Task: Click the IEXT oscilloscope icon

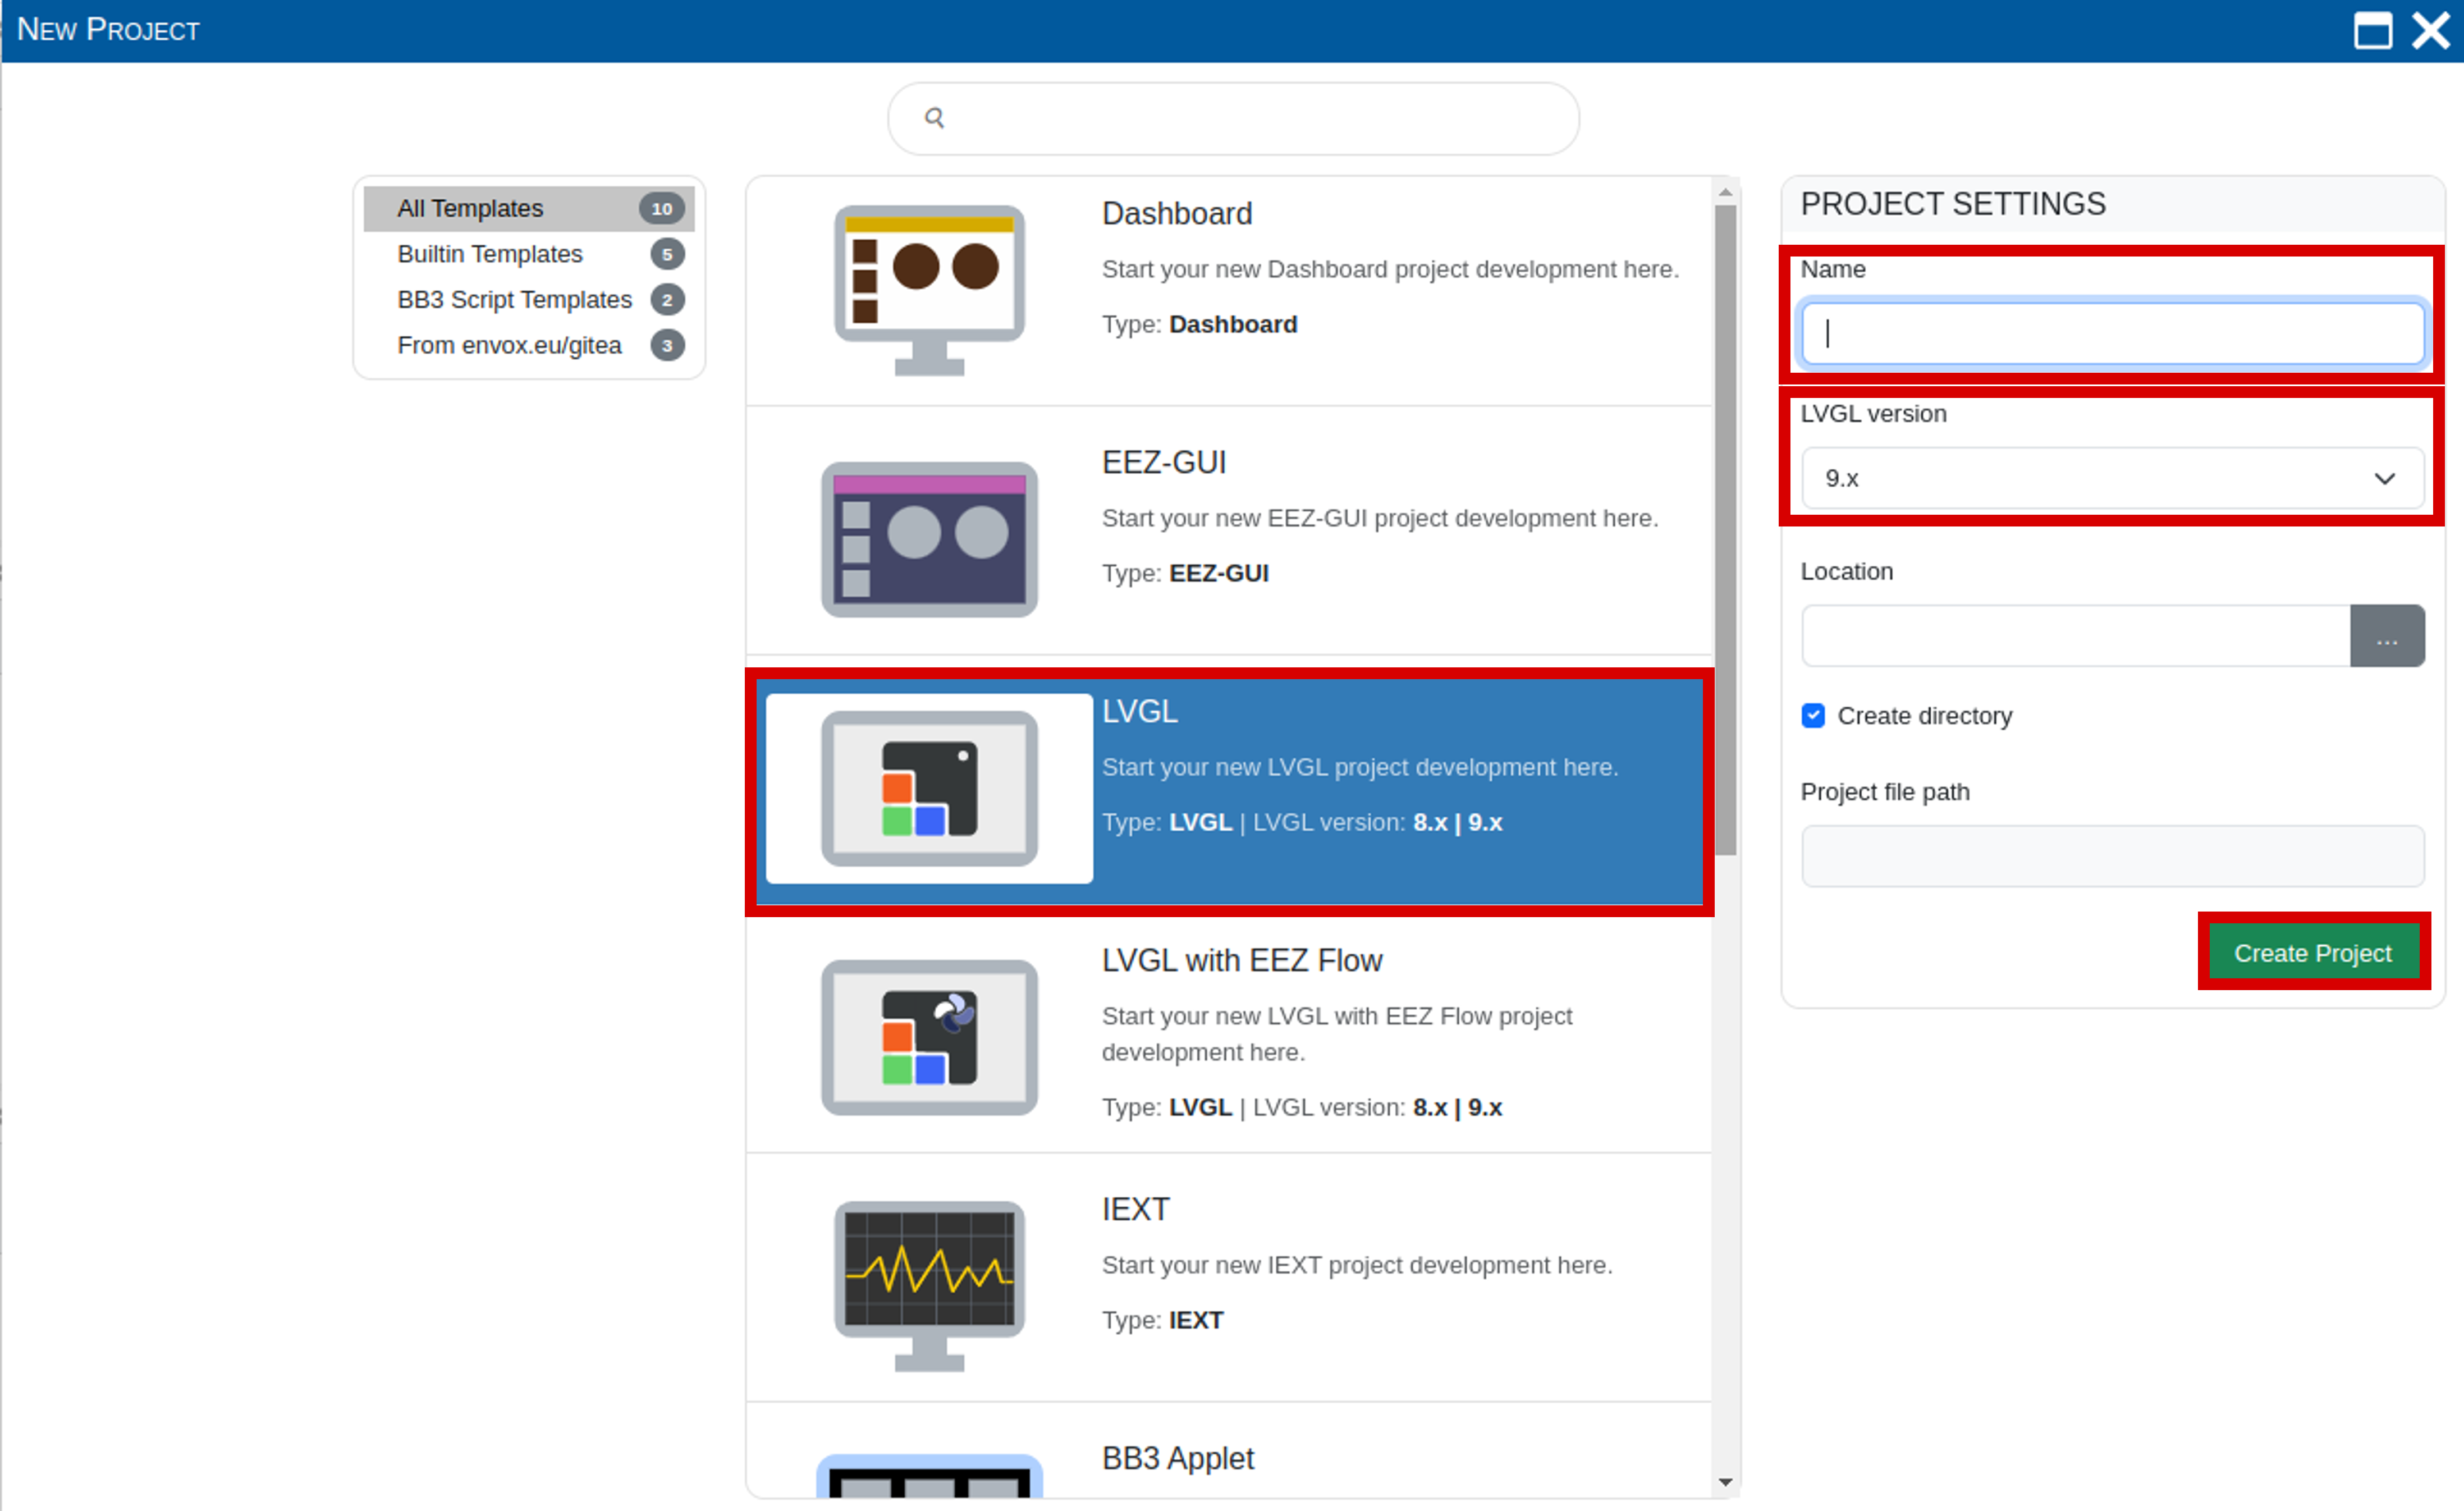Action: pos(929,1286)
